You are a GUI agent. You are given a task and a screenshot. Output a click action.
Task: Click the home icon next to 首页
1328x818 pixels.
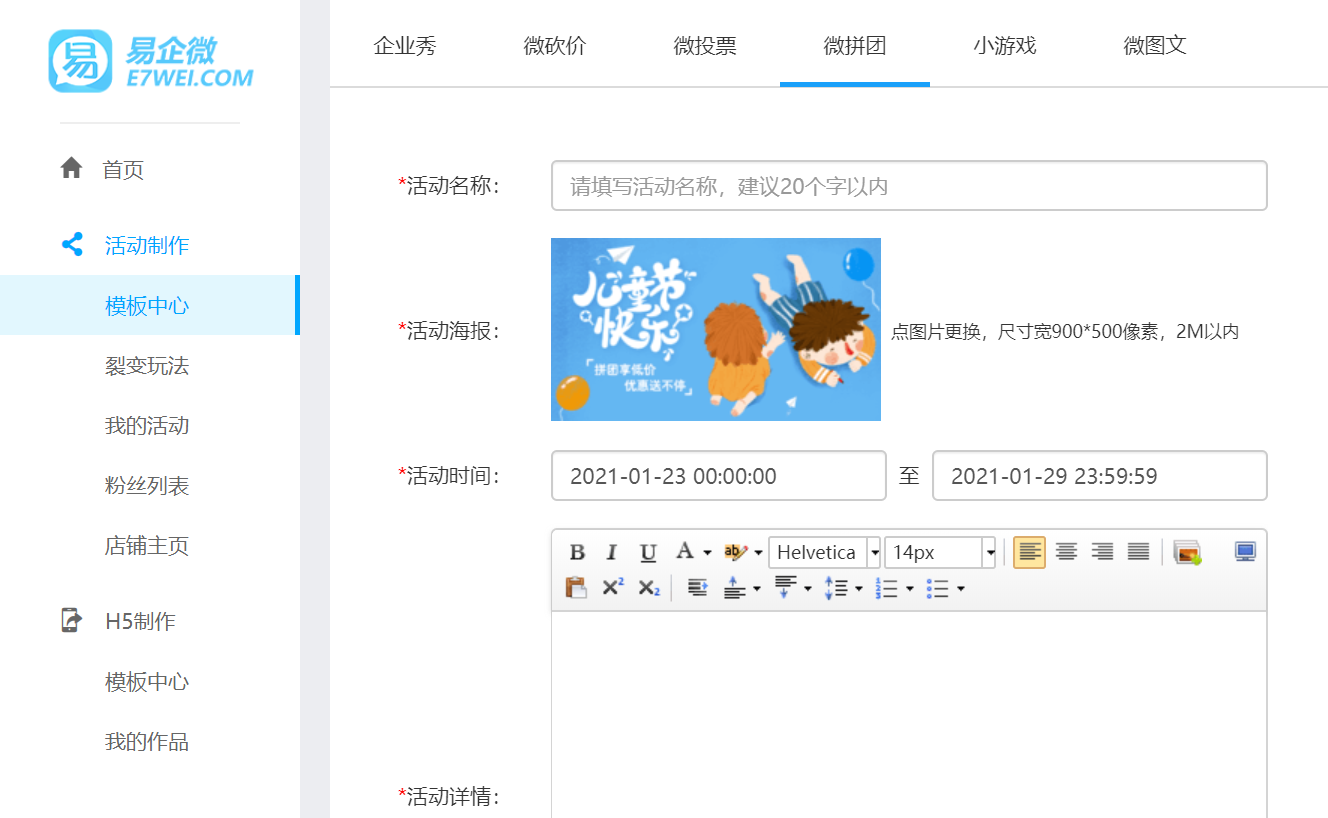pyautogui.click(x=71, y=169)
